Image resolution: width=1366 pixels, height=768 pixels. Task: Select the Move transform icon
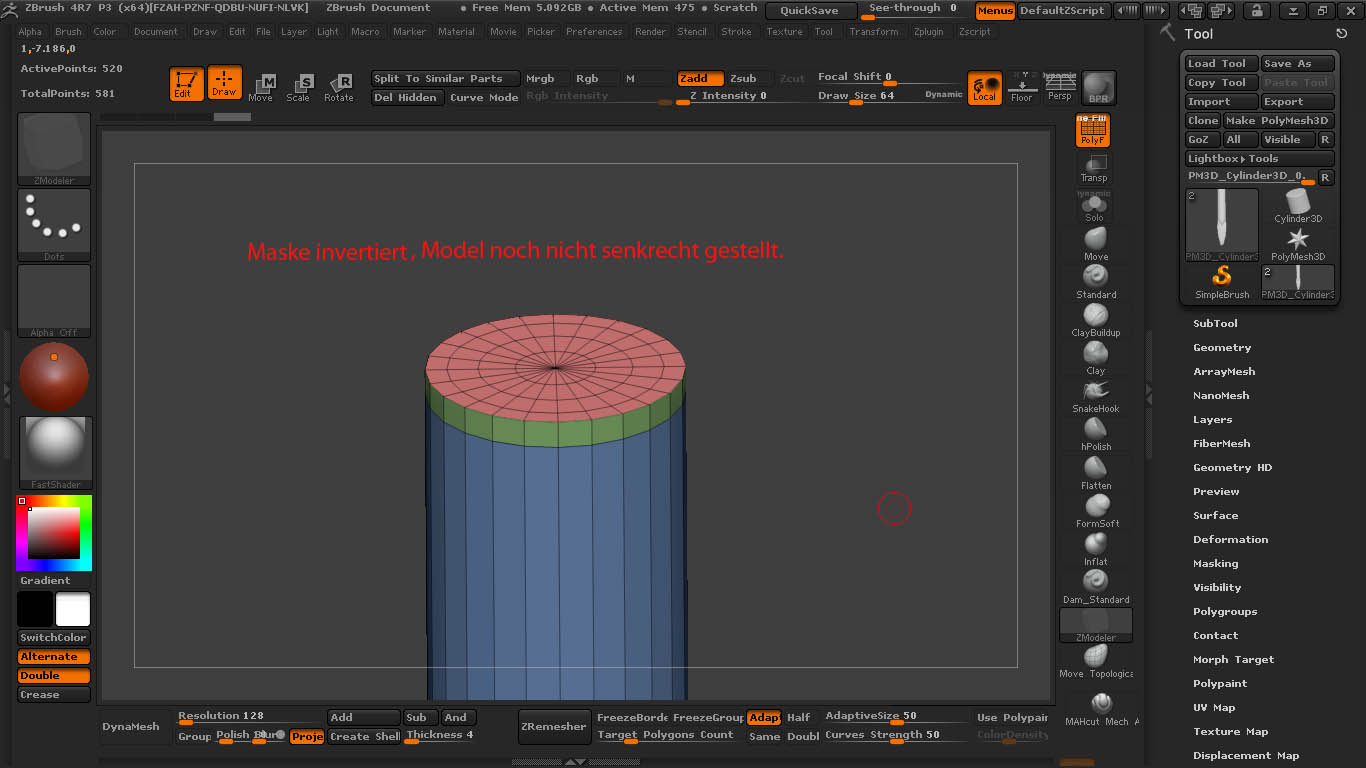[261, 87]
